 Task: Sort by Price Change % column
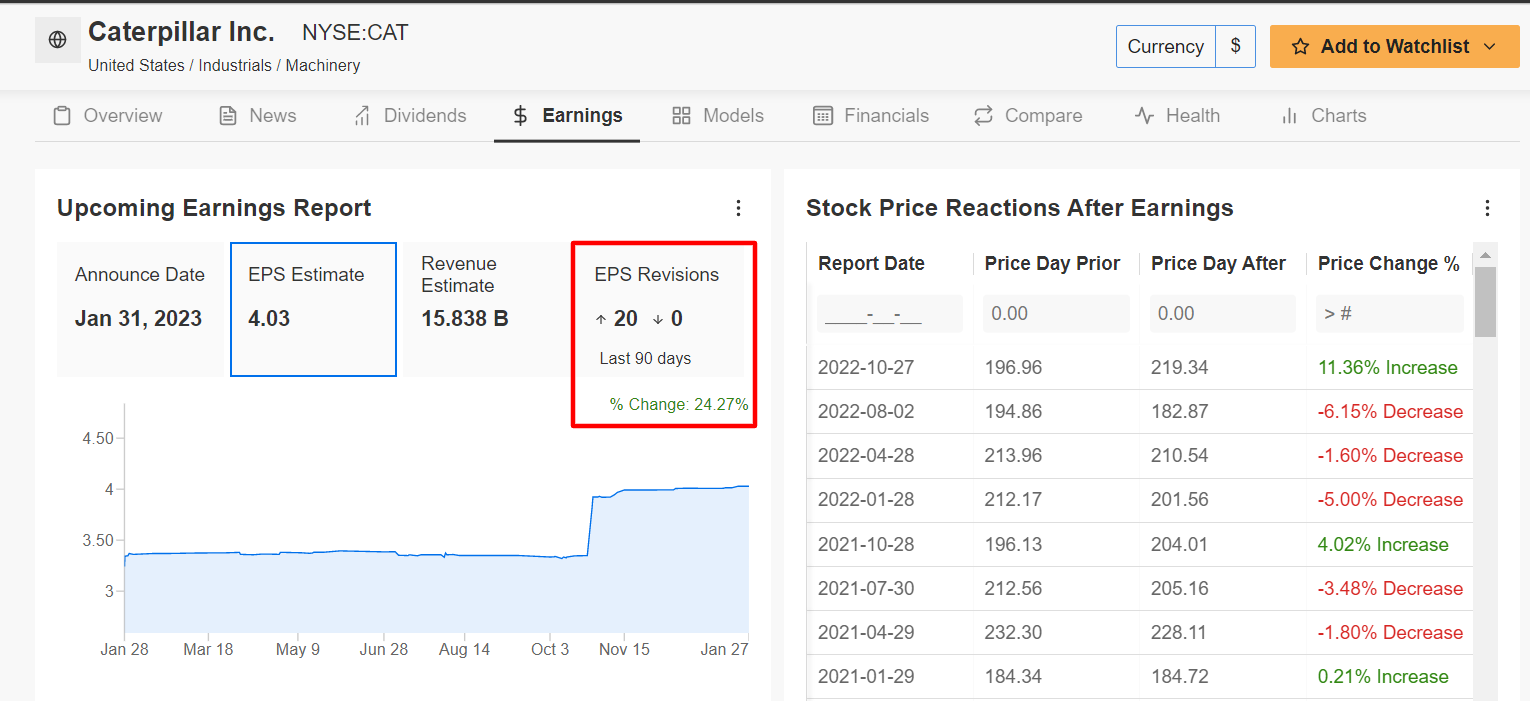(x=1389, y=264)
